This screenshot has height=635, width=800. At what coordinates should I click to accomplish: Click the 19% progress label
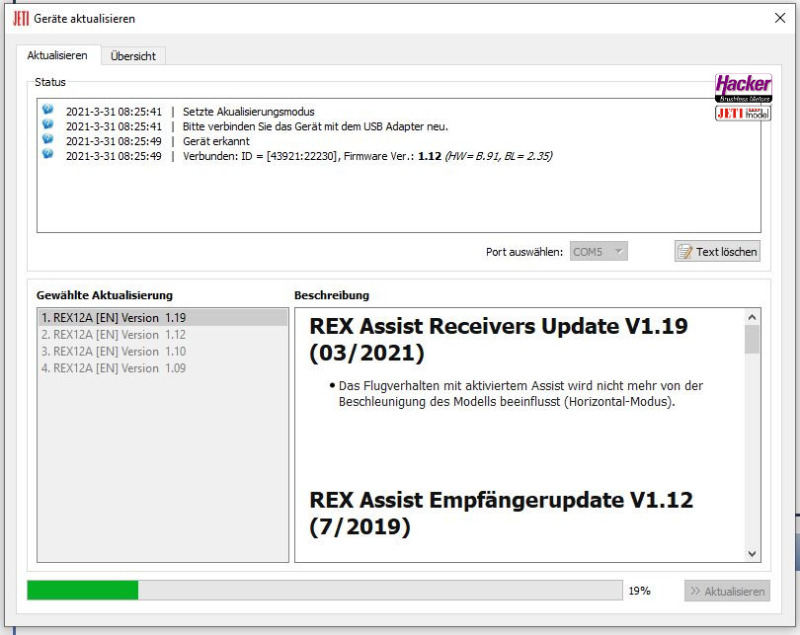[639, 591]
